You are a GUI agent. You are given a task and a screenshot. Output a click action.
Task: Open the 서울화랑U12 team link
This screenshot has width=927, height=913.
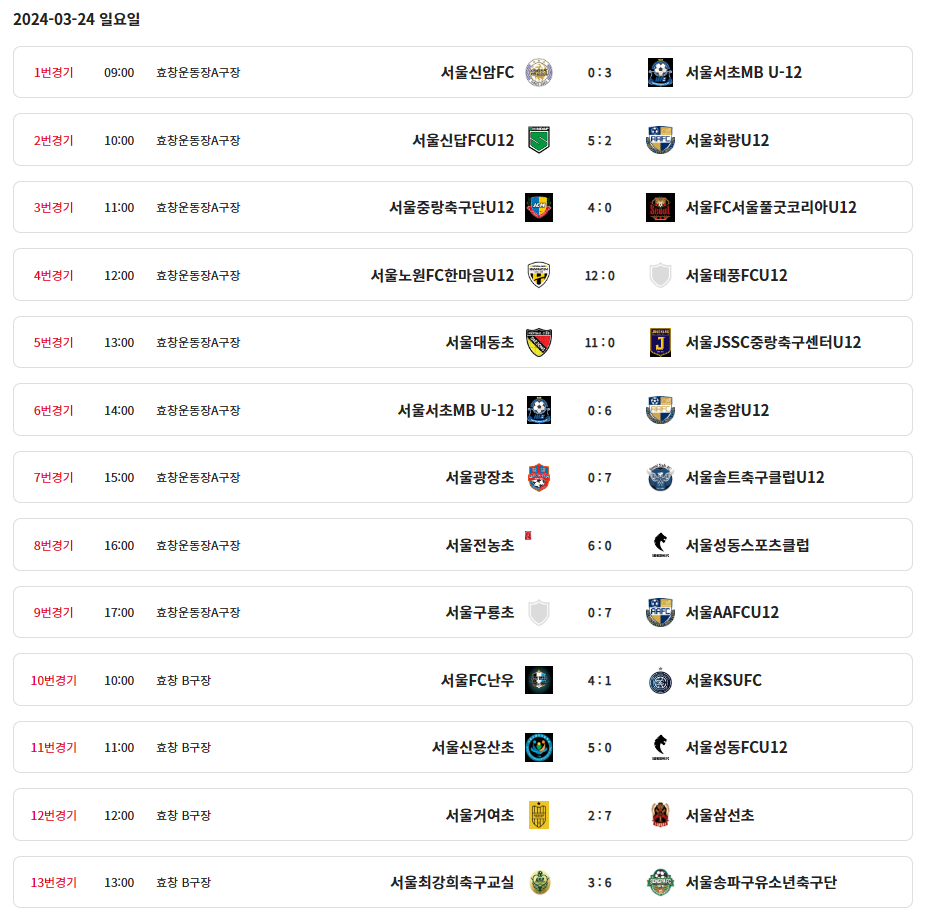727,140
